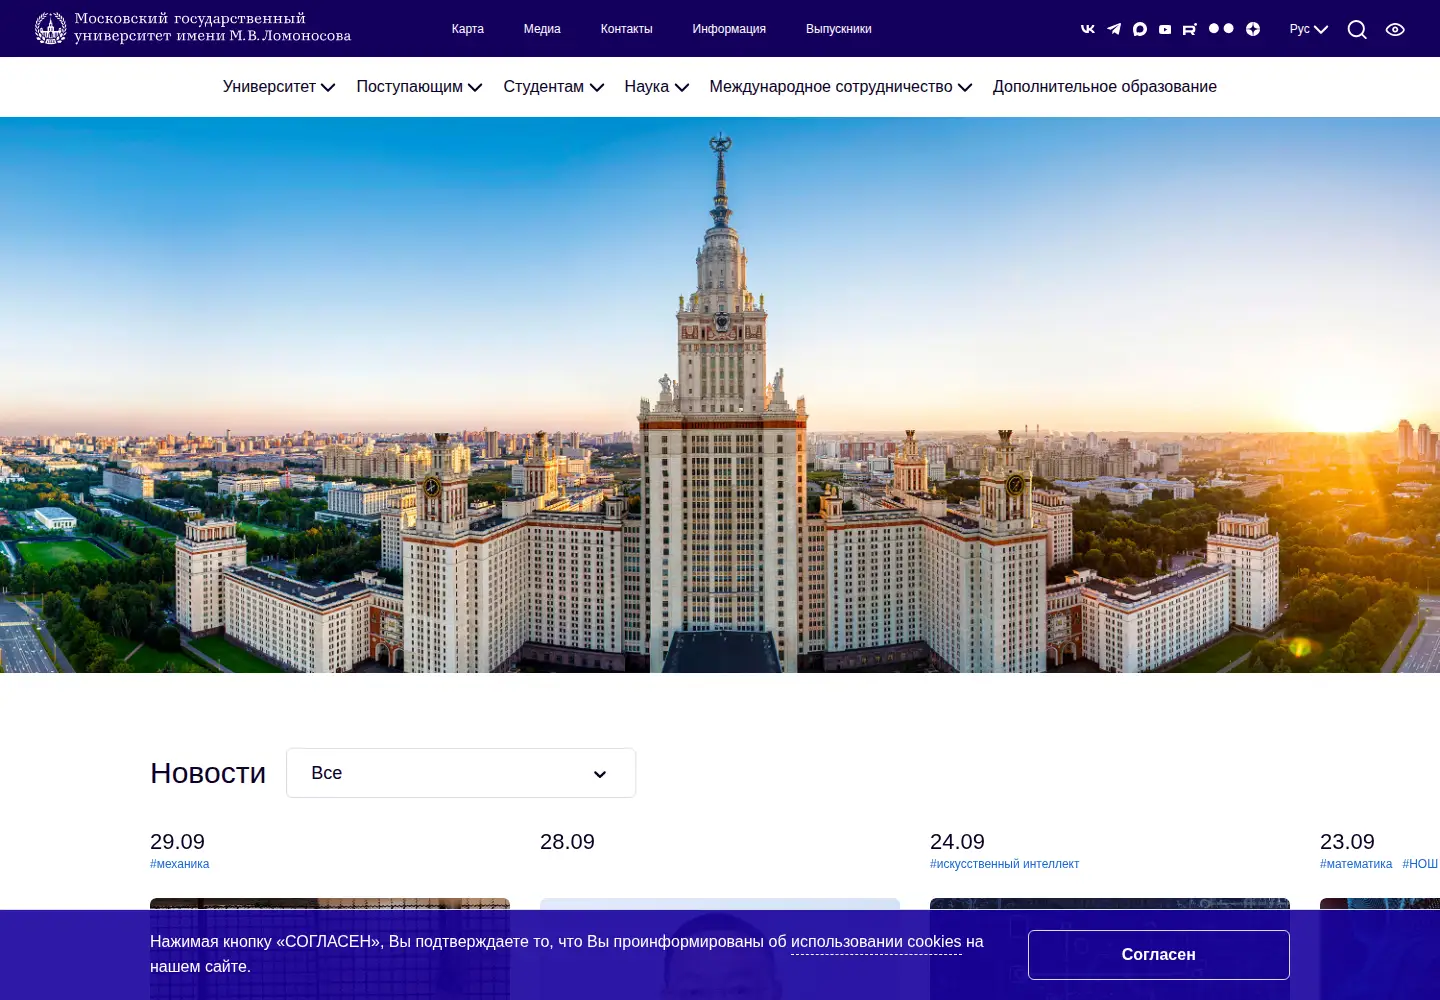The height and width of the screenshot is (1000, 1440).
Task: Expand Международное сотрудничество menu
Action: [841, 87]
